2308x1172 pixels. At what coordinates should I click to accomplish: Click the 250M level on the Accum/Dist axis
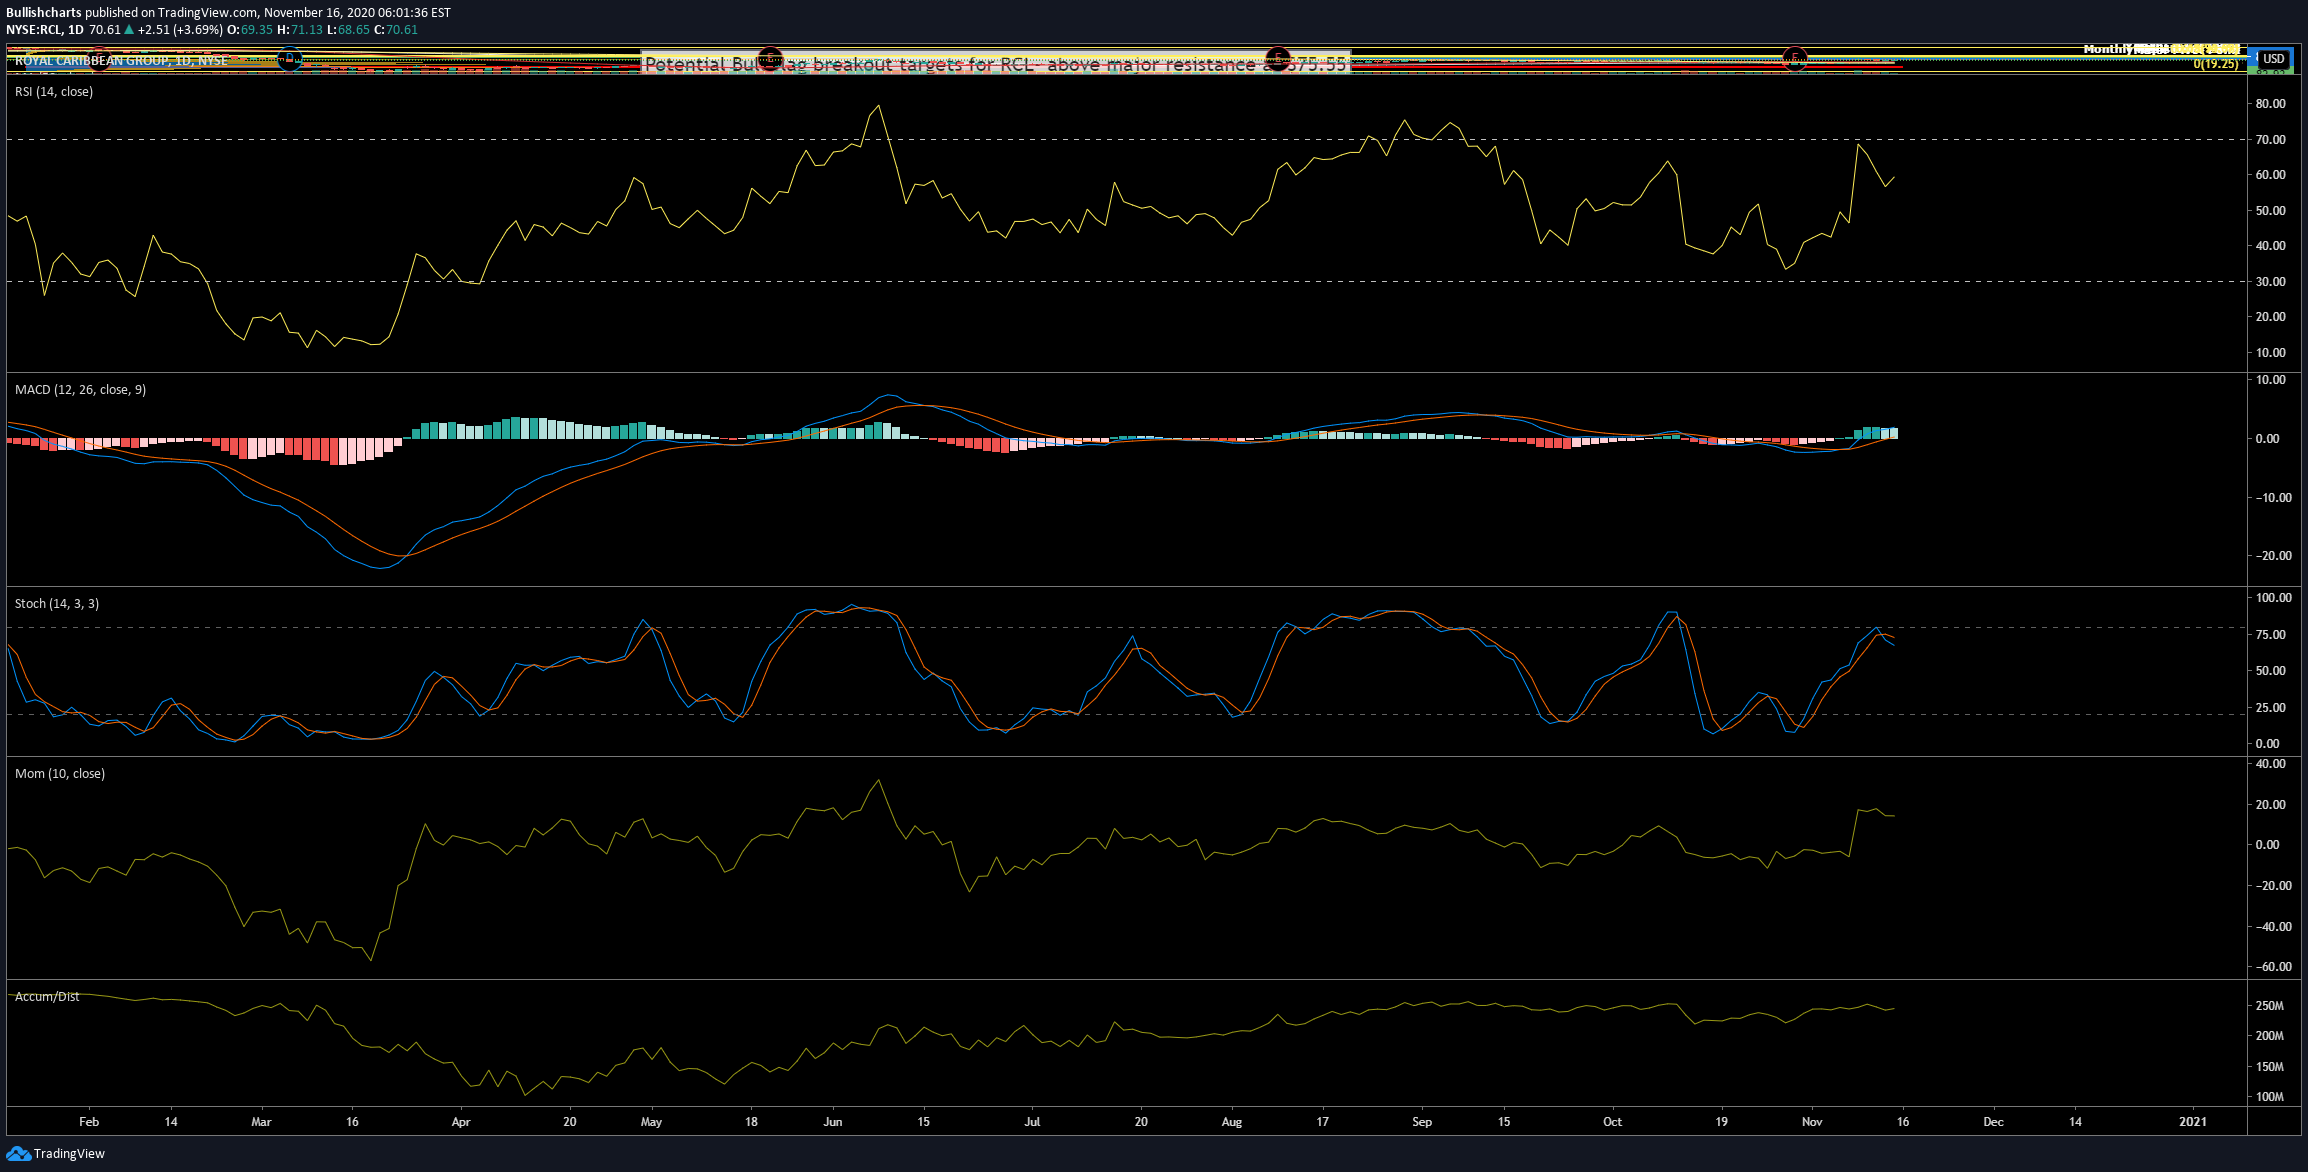(2270, 1006)
